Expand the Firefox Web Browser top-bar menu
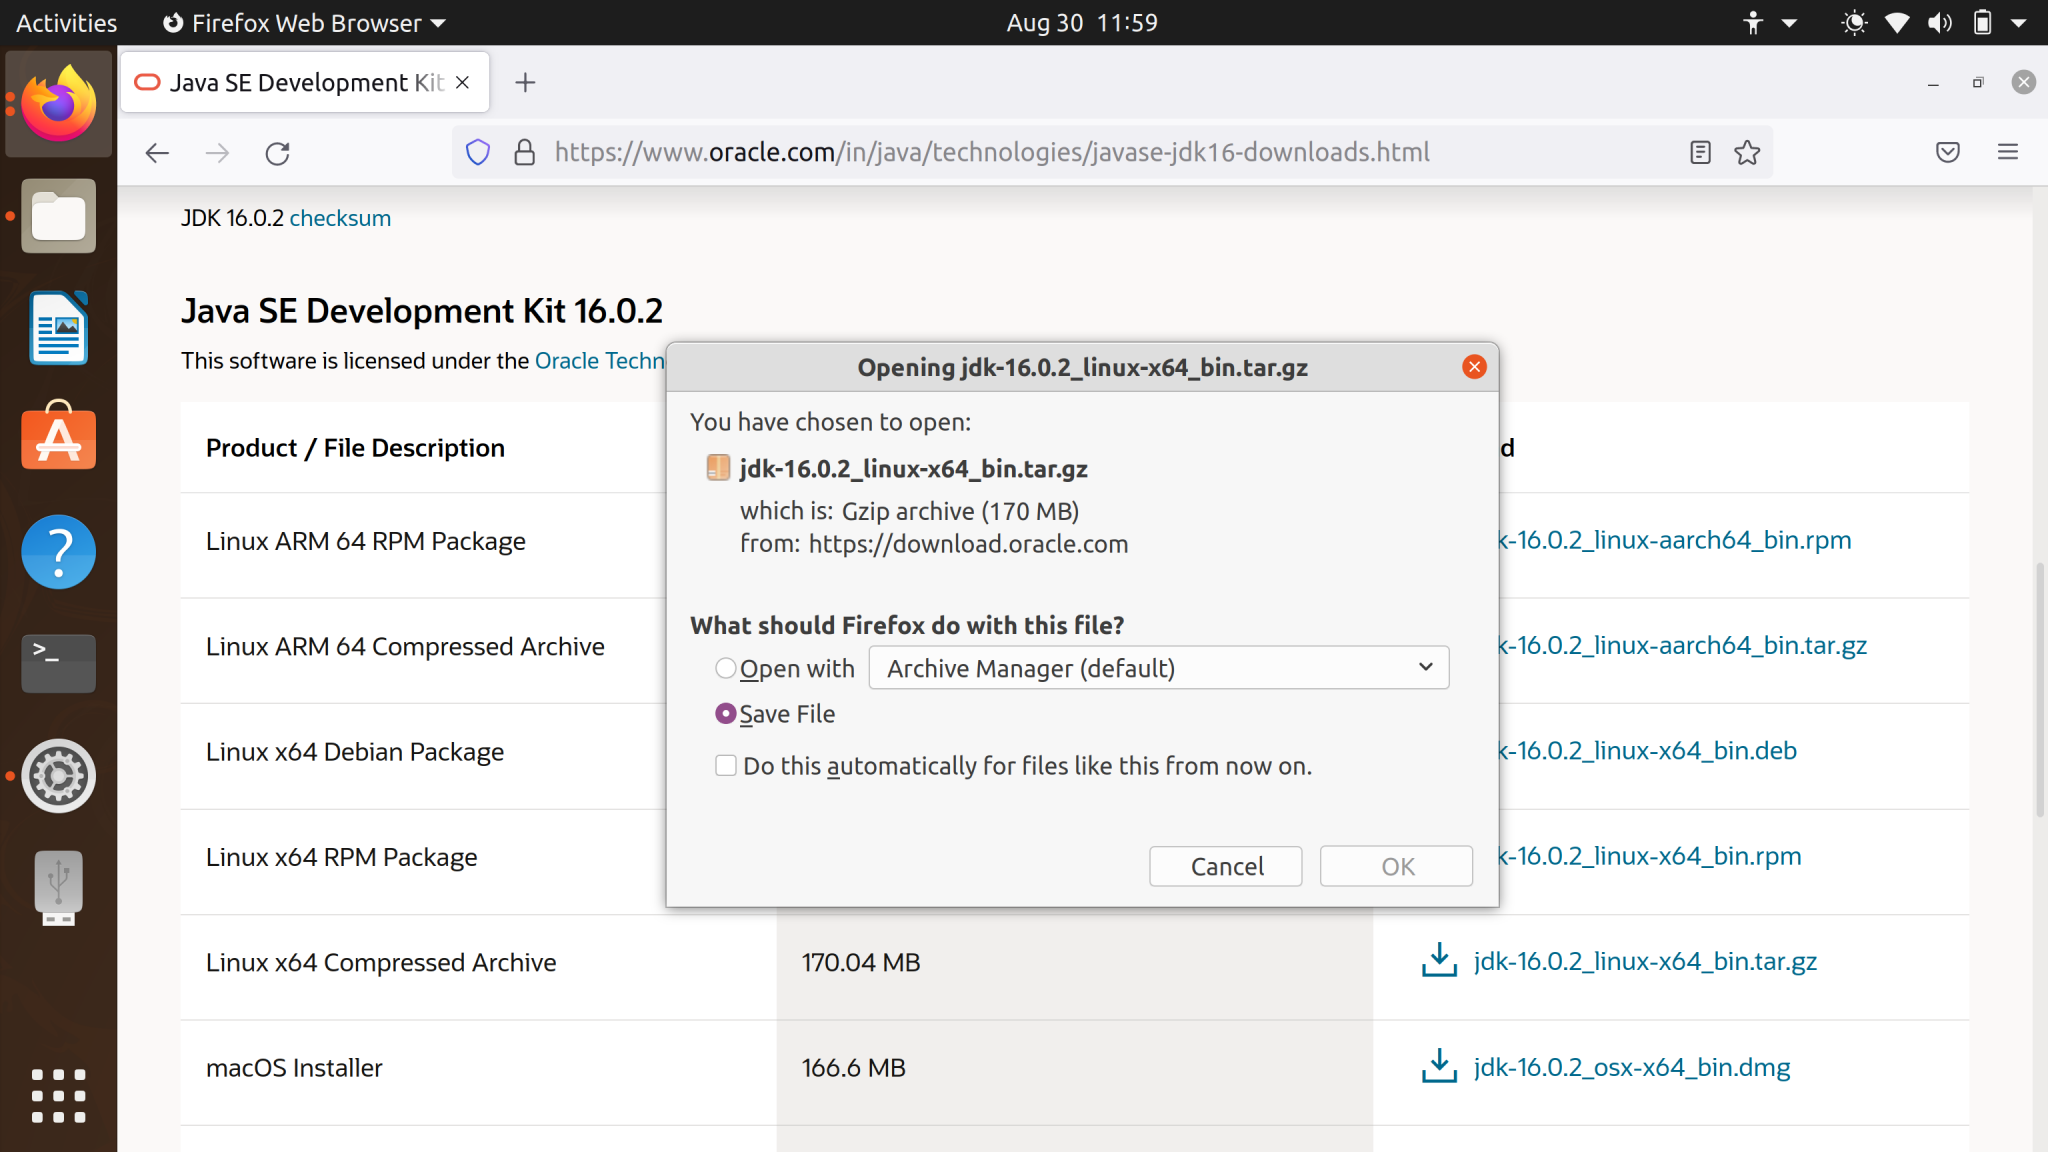Screen dimensions: 2048x1152 [300, 22]
